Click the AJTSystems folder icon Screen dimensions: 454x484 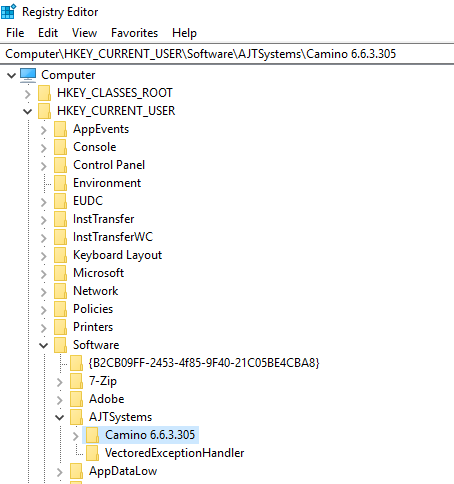click(x=76, y=417)
